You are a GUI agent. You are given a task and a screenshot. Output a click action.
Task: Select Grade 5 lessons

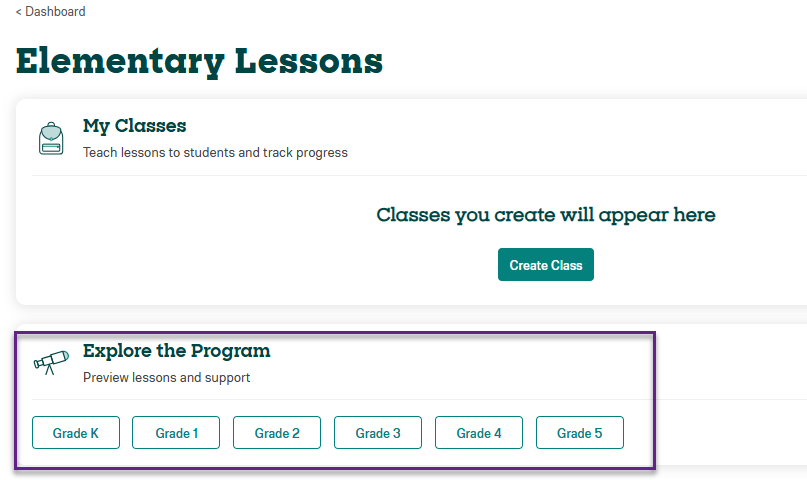(x=580, y=433)
